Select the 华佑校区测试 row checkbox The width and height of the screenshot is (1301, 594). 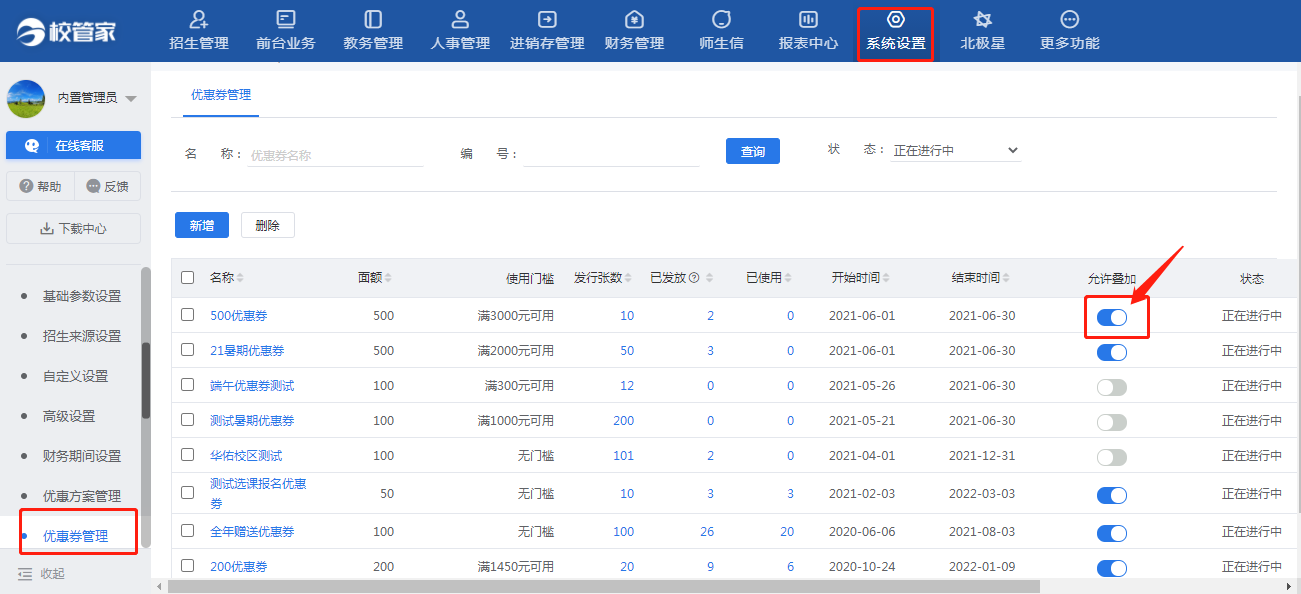pyautogui.click(x=188, y=455)
